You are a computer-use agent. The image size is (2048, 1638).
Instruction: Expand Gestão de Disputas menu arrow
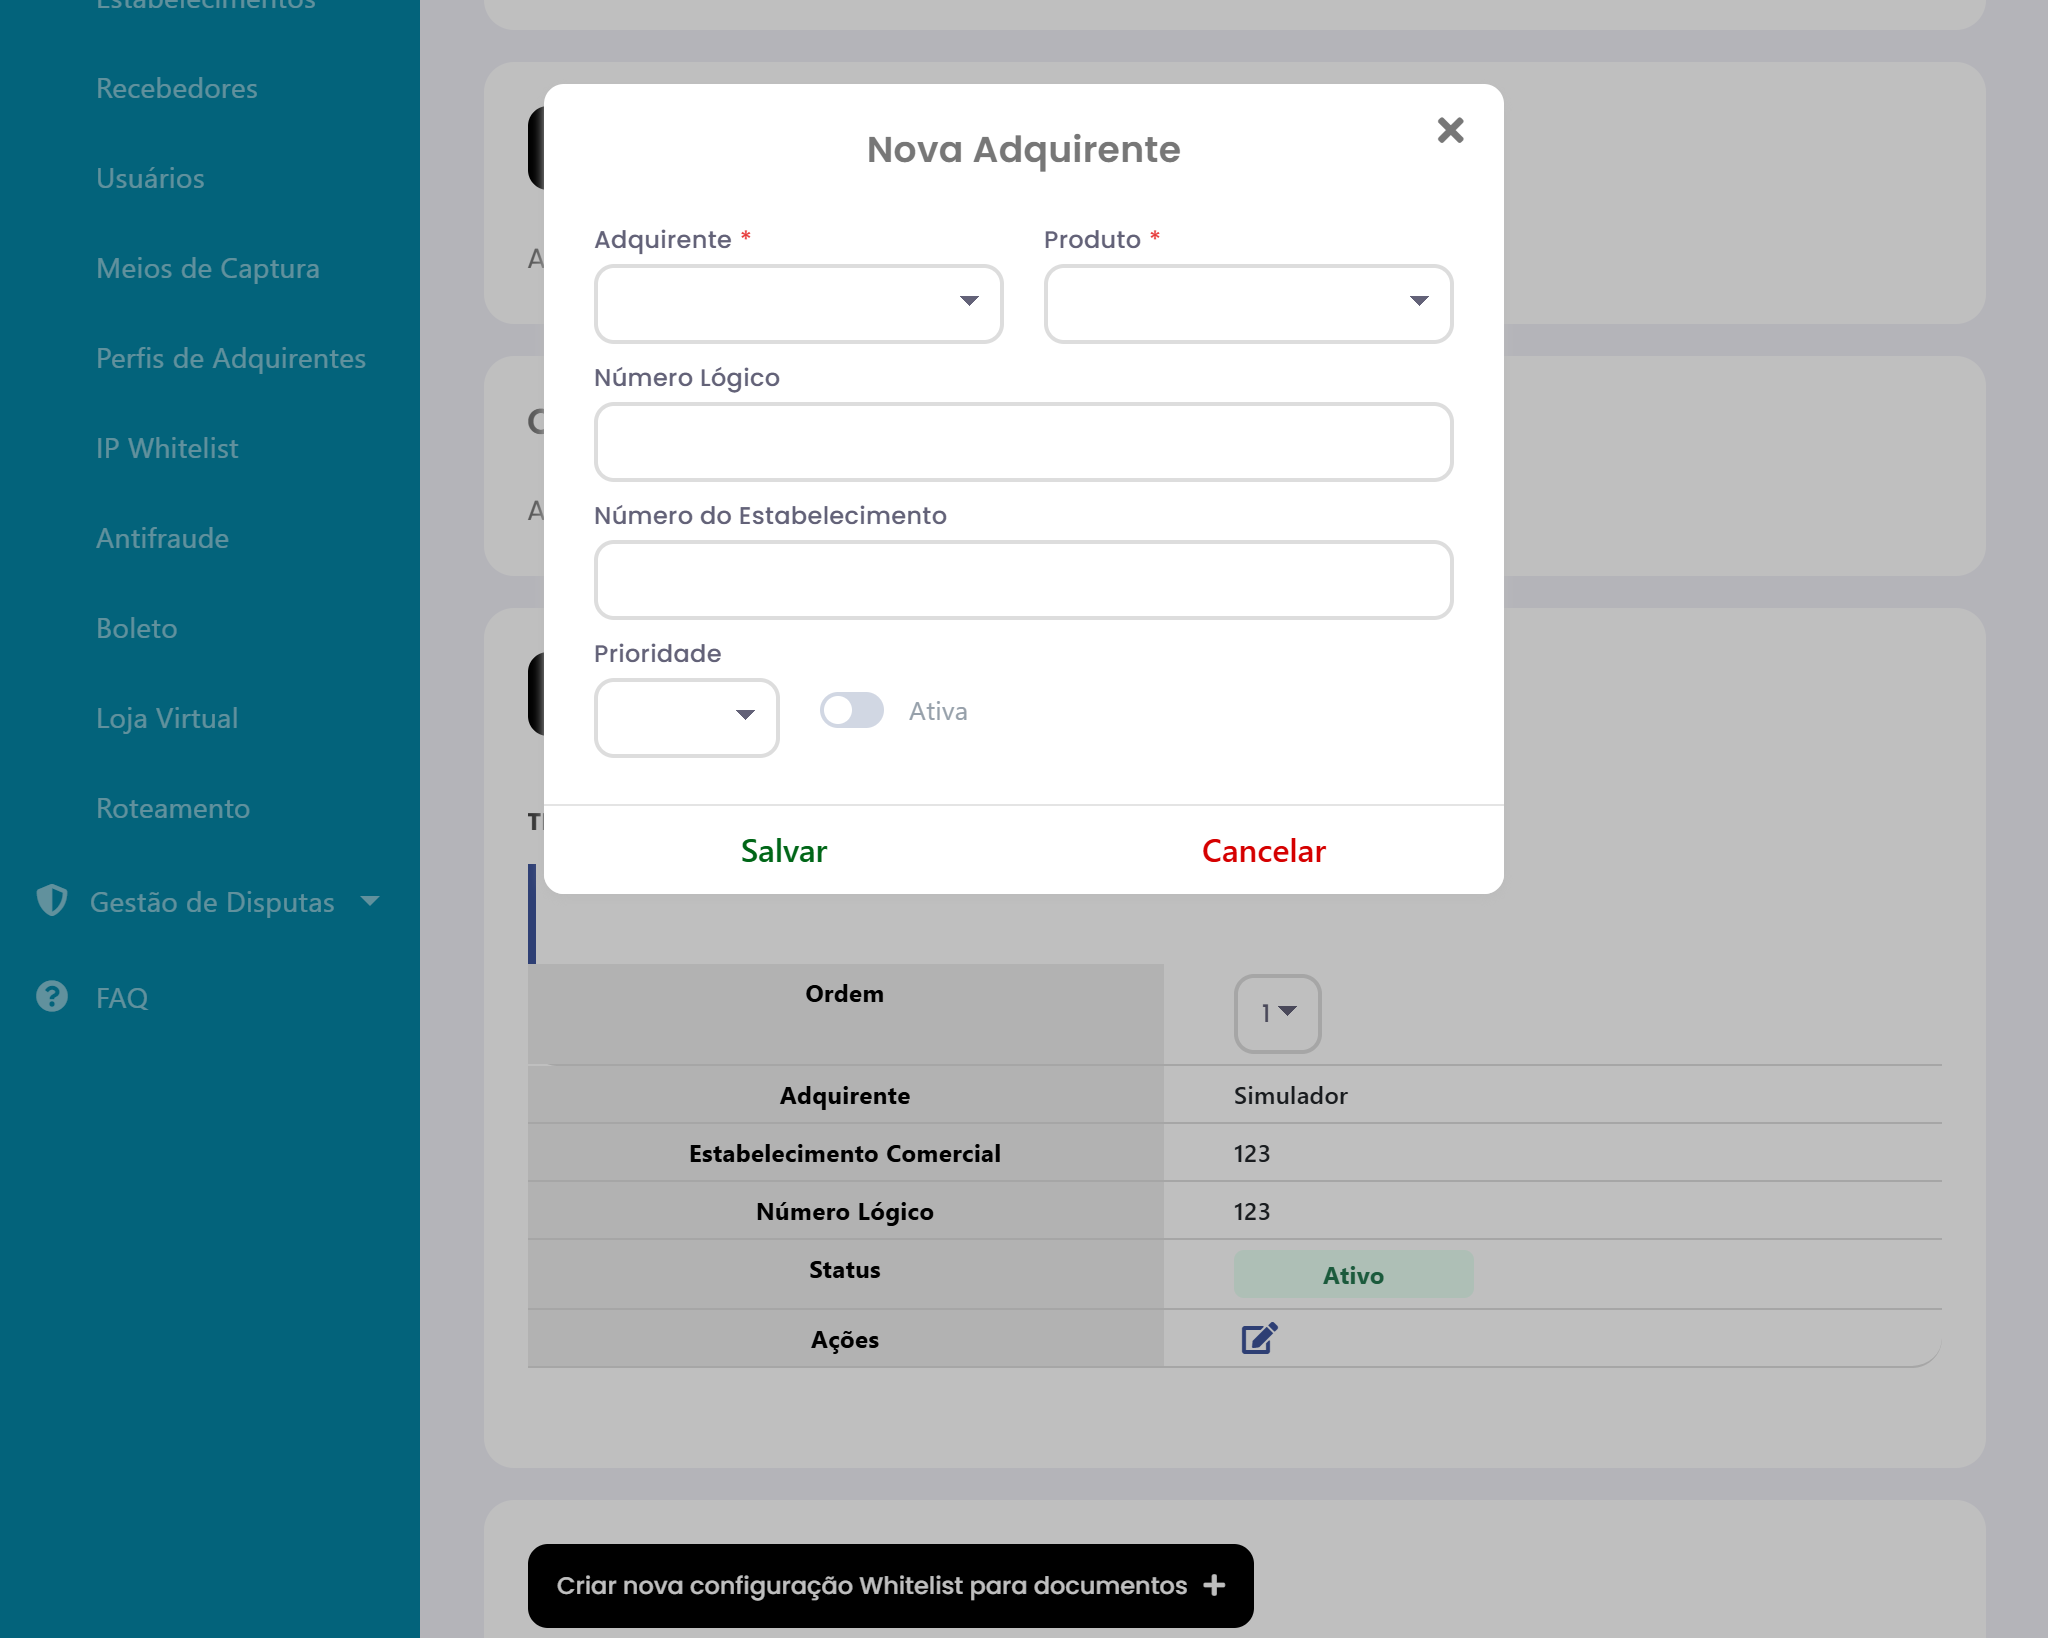[x=370, y=901]
